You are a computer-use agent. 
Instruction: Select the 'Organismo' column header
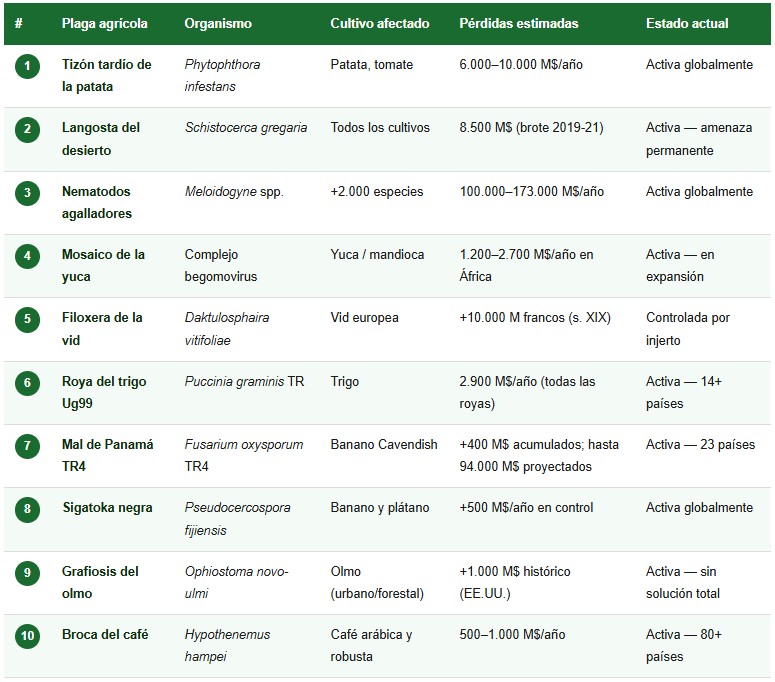[x=218, y=23]
